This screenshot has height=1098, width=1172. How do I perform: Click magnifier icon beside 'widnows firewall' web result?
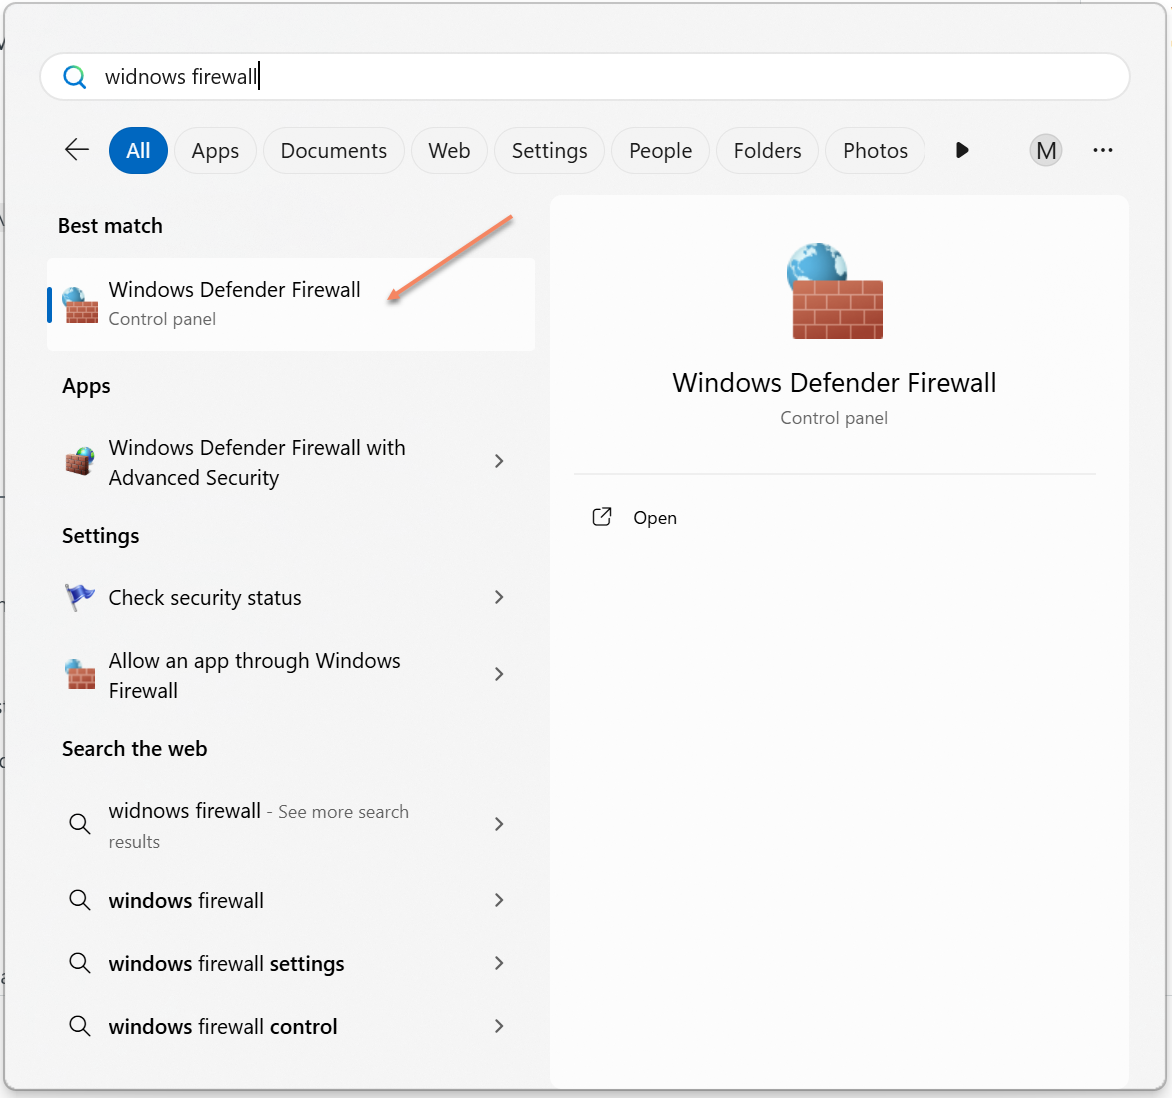[80, 824]
